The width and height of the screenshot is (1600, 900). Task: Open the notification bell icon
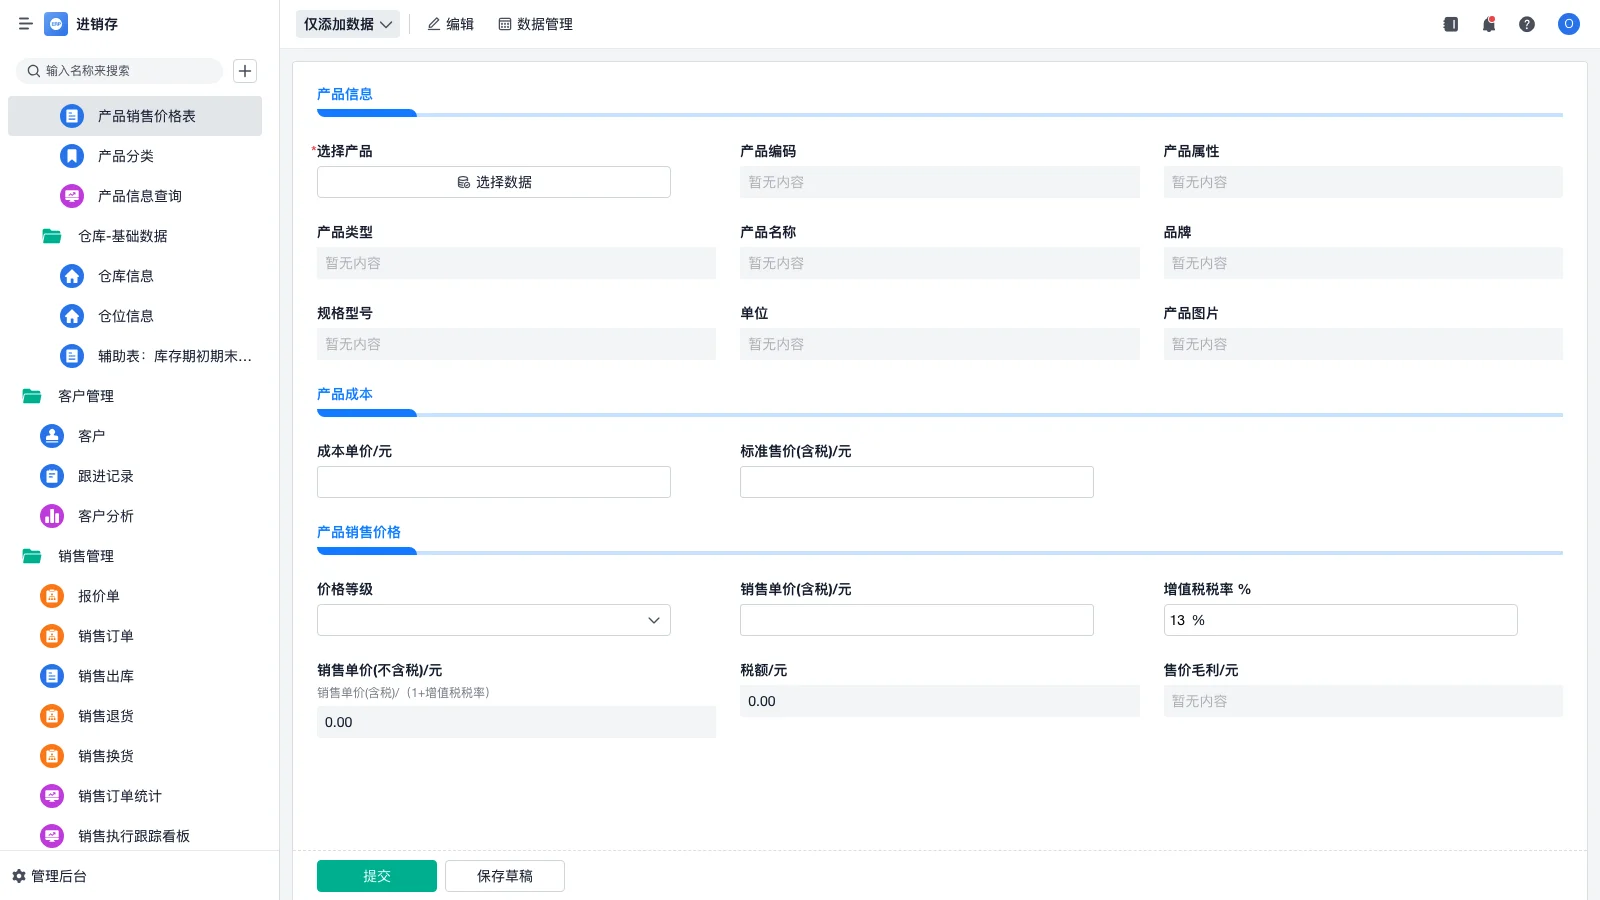point(1489,24)
